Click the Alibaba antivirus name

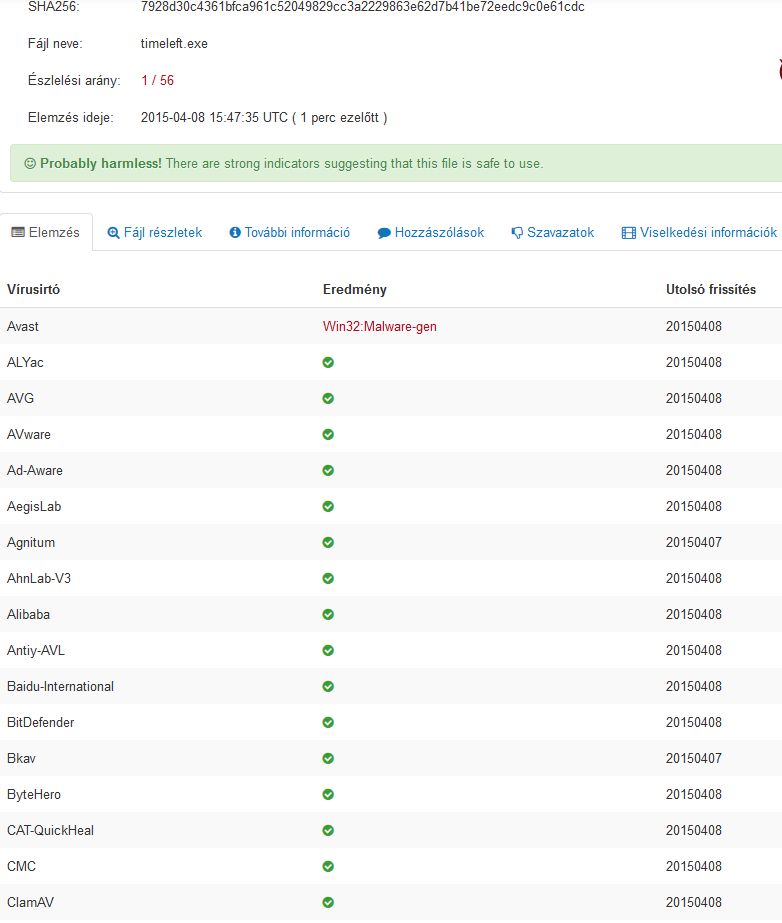(x=28, y=615)
